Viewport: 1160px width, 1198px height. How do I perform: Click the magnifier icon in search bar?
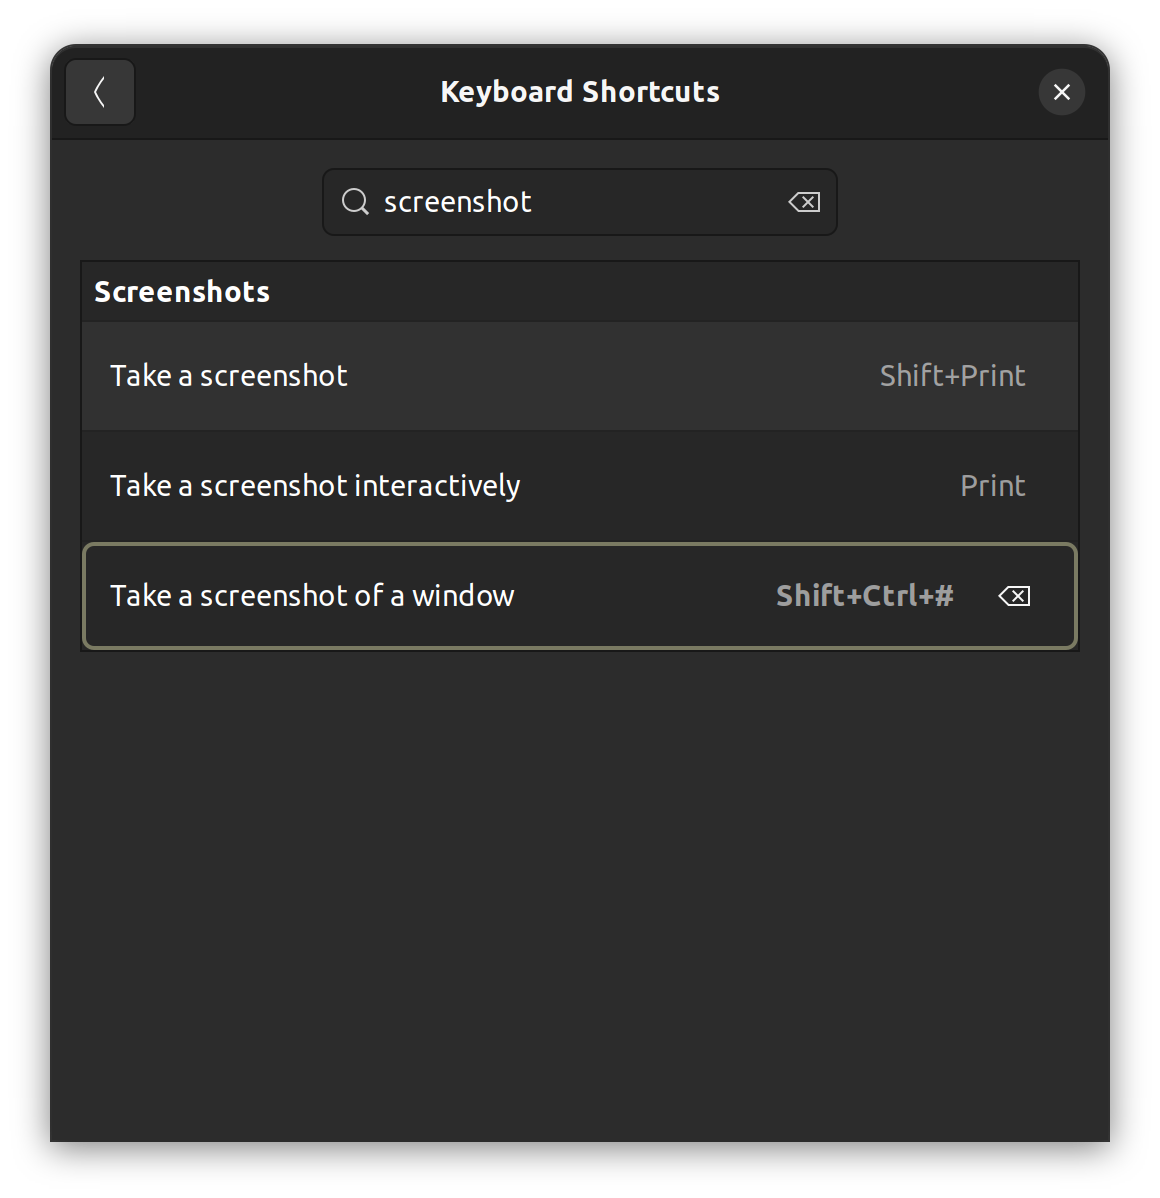(355, 202)
